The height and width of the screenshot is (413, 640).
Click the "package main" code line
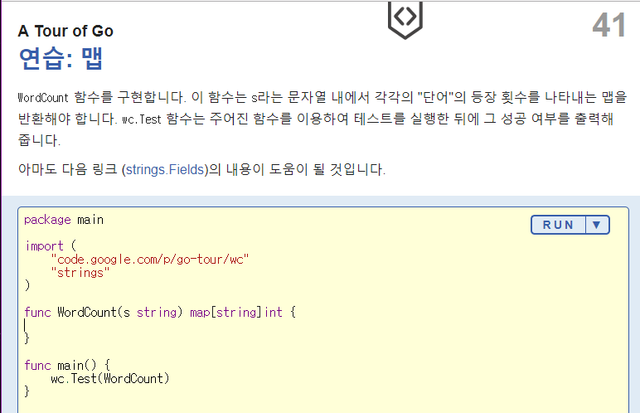[64, 220]
